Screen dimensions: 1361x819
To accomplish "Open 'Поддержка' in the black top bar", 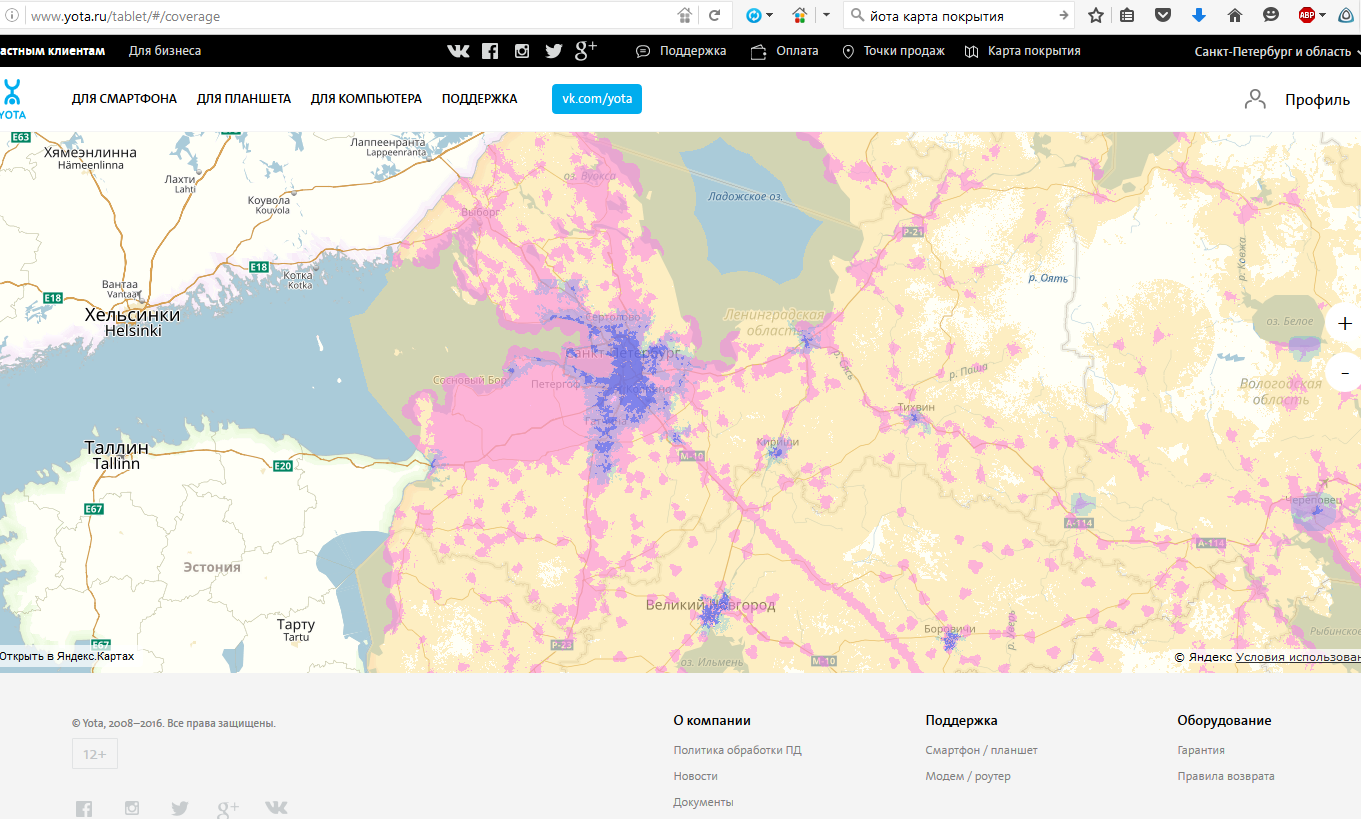I will click(x=681, y=51).
